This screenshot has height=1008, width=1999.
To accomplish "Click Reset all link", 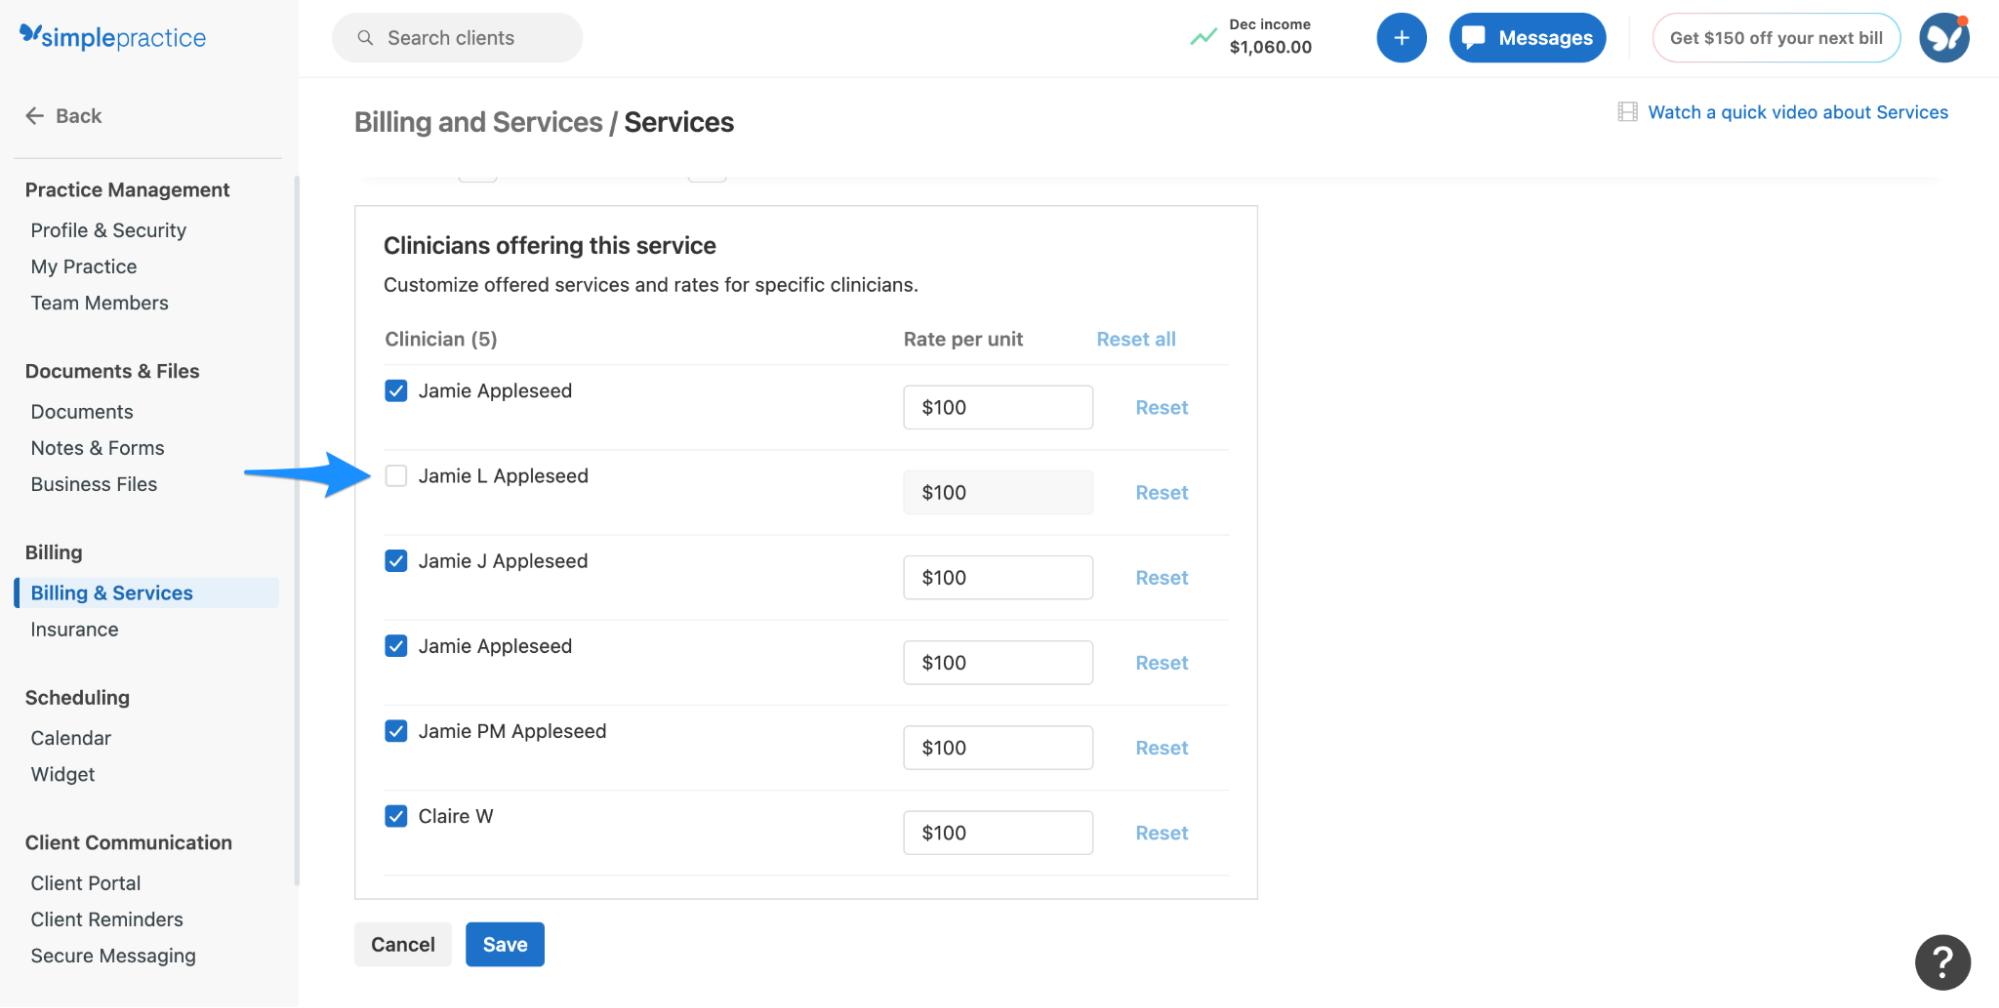I will (x=1136, y=339).
